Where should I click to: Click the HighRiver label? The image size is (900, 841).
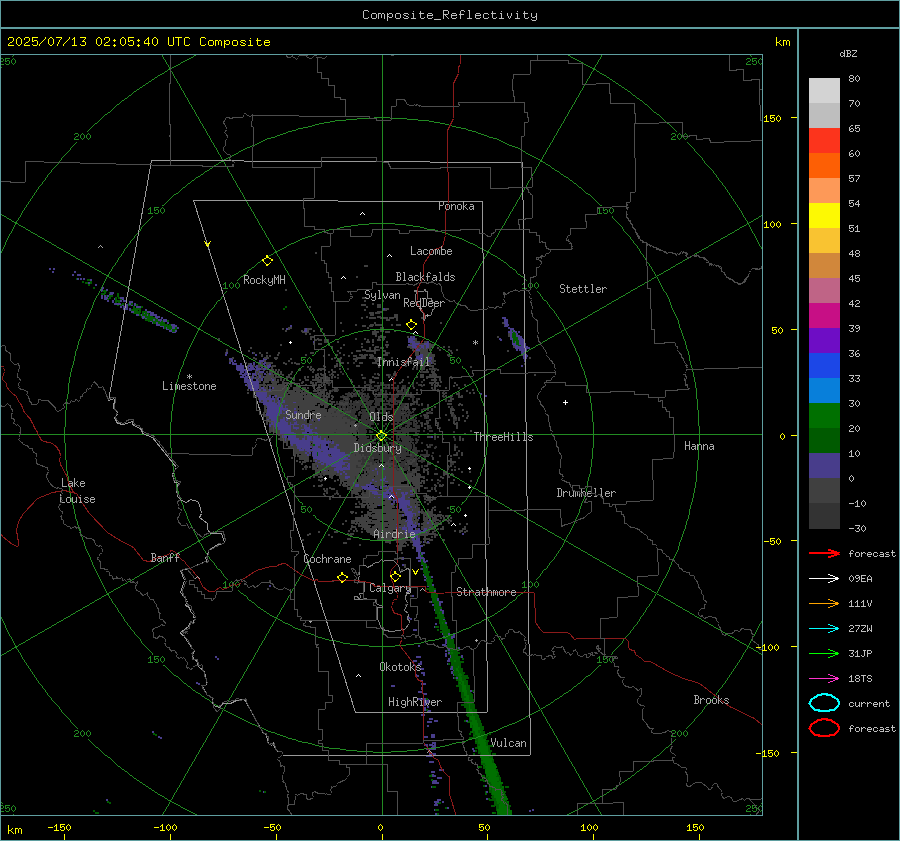[x=415, y=702]
